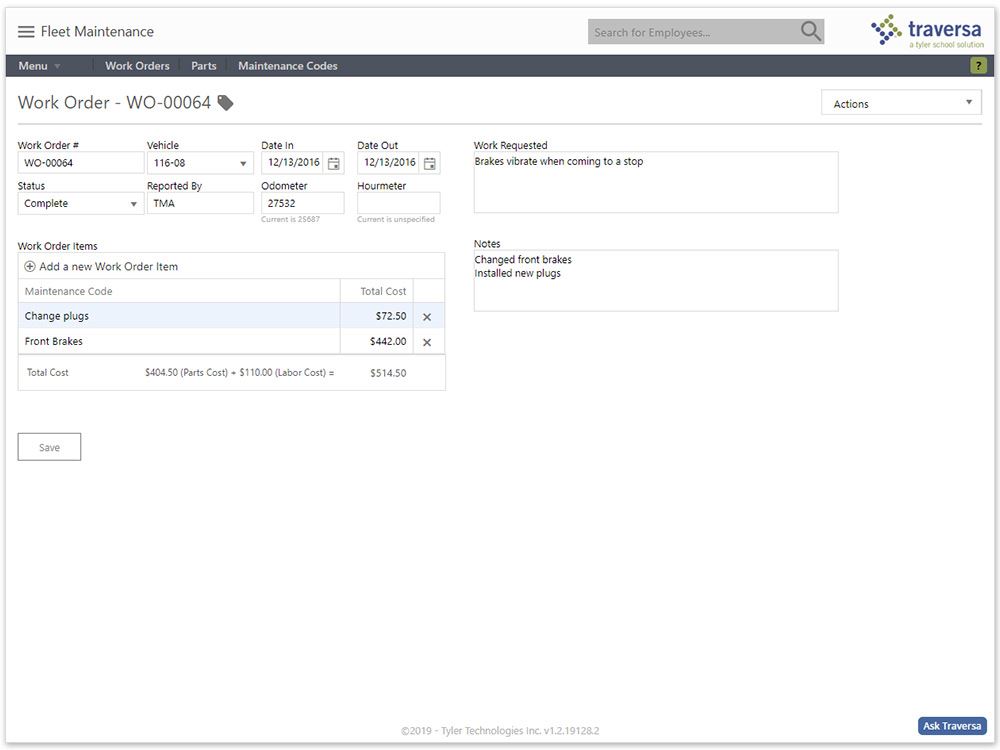Click the Traversa logo
This screenshot has width=1000, height=750.
coord(927,31)
